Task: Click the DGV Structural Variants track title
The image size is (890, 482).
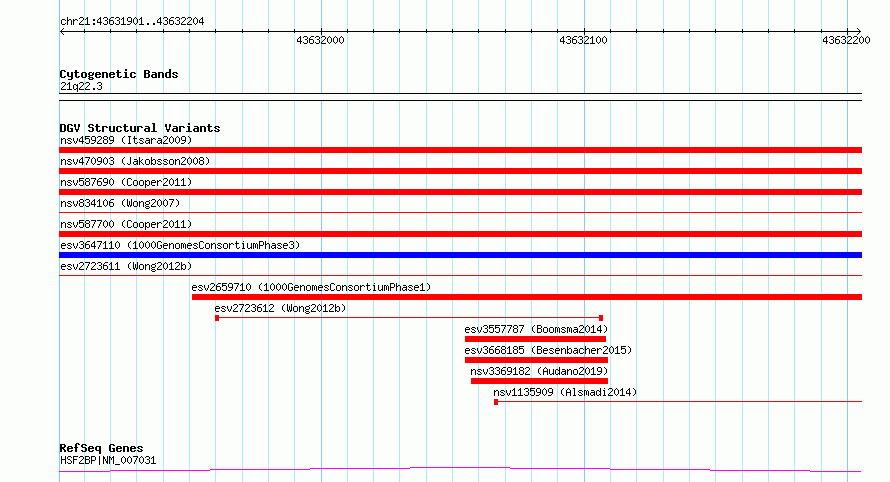Action: pyautogui.click(x=140, y=128)
